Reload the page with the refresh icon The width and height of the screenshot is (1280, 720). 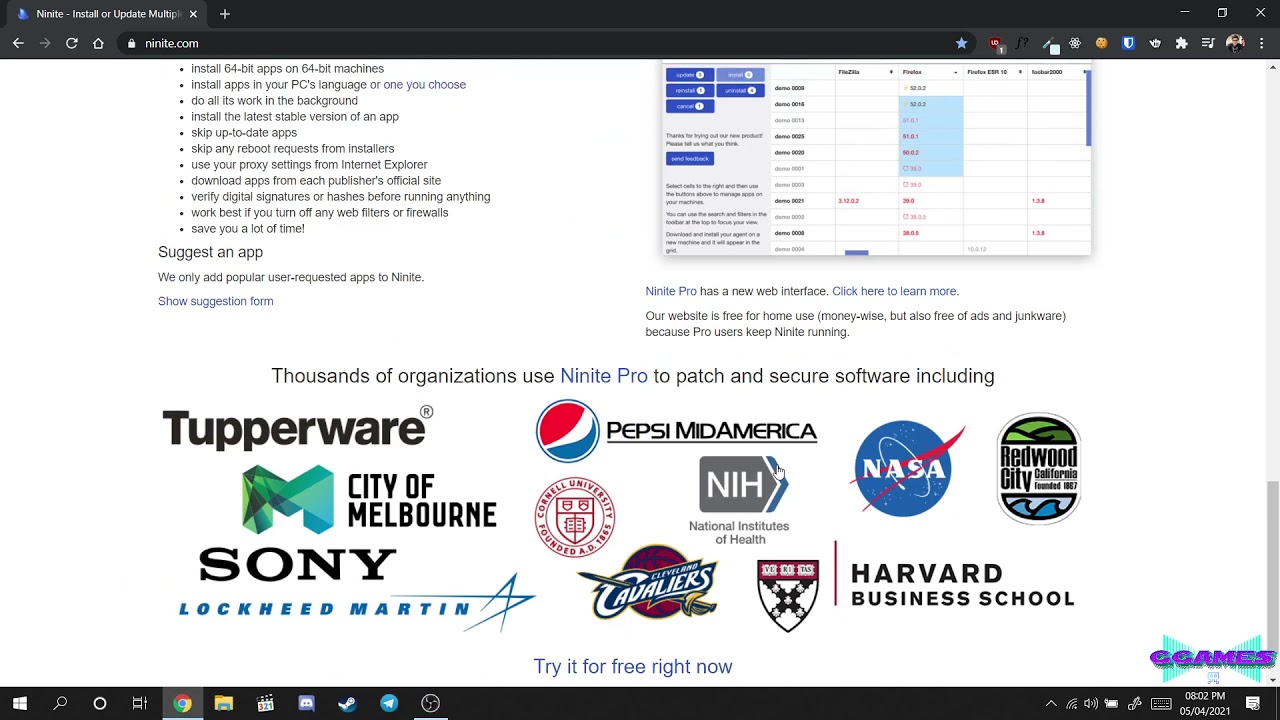[71, 43]
